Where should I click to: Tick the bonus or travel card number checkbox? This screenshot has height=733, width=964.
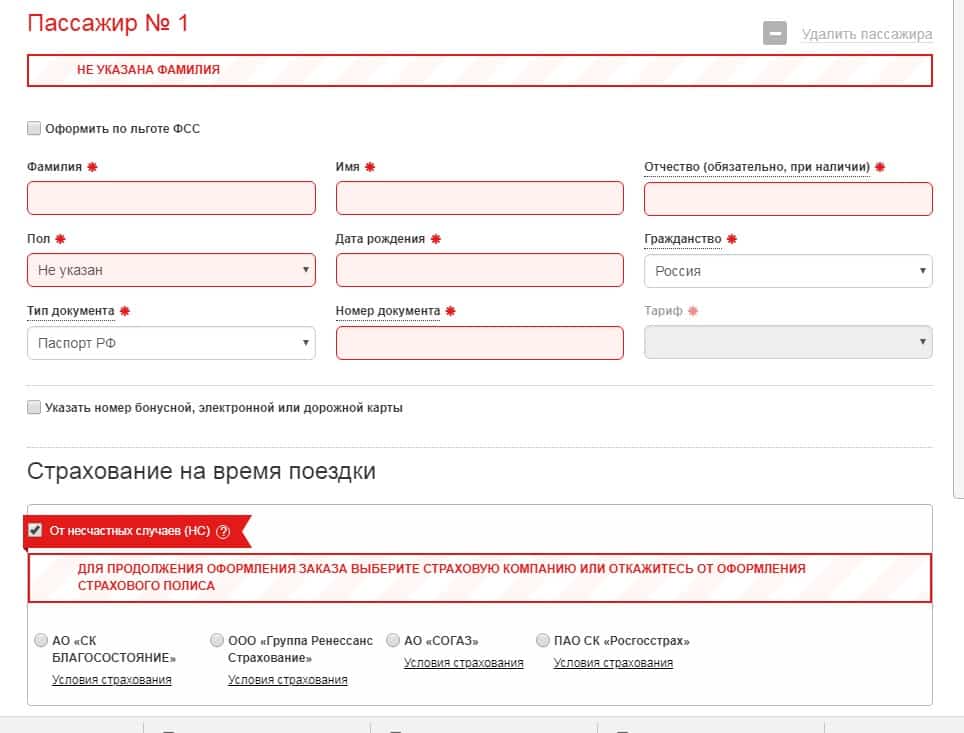(x=34, y=407)
